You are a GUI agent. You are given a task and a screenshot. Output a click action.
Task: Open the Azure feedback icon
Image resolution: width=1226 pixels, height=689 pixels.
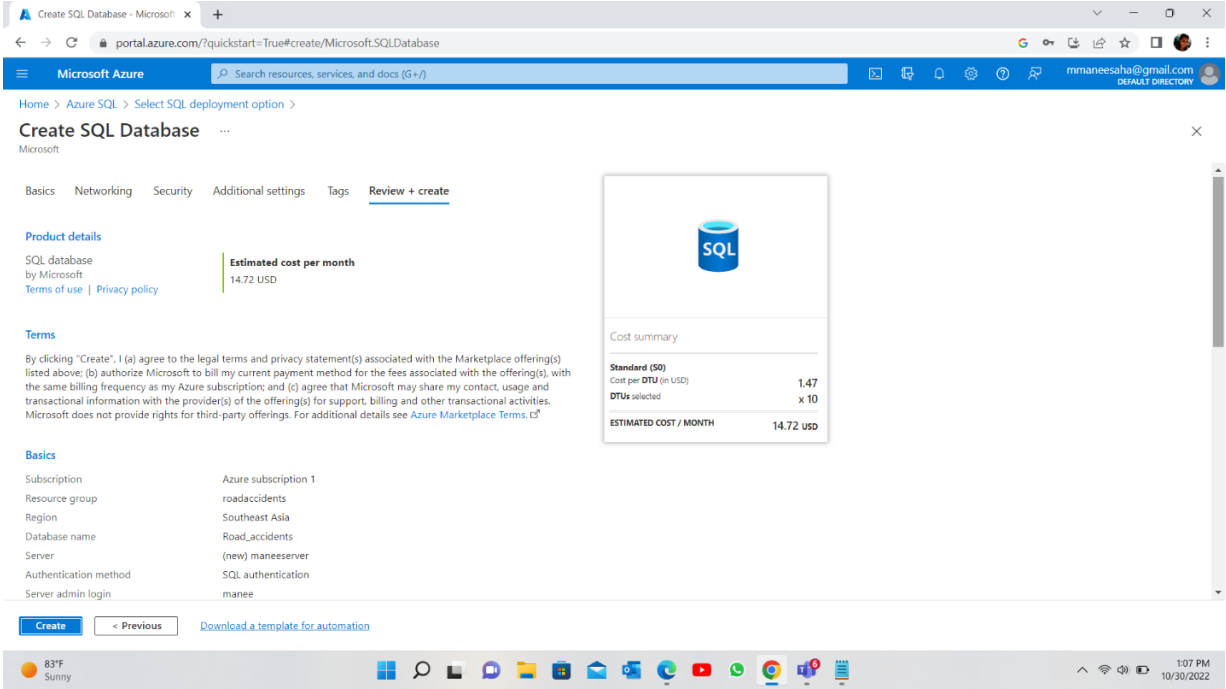click(1035, 74)
